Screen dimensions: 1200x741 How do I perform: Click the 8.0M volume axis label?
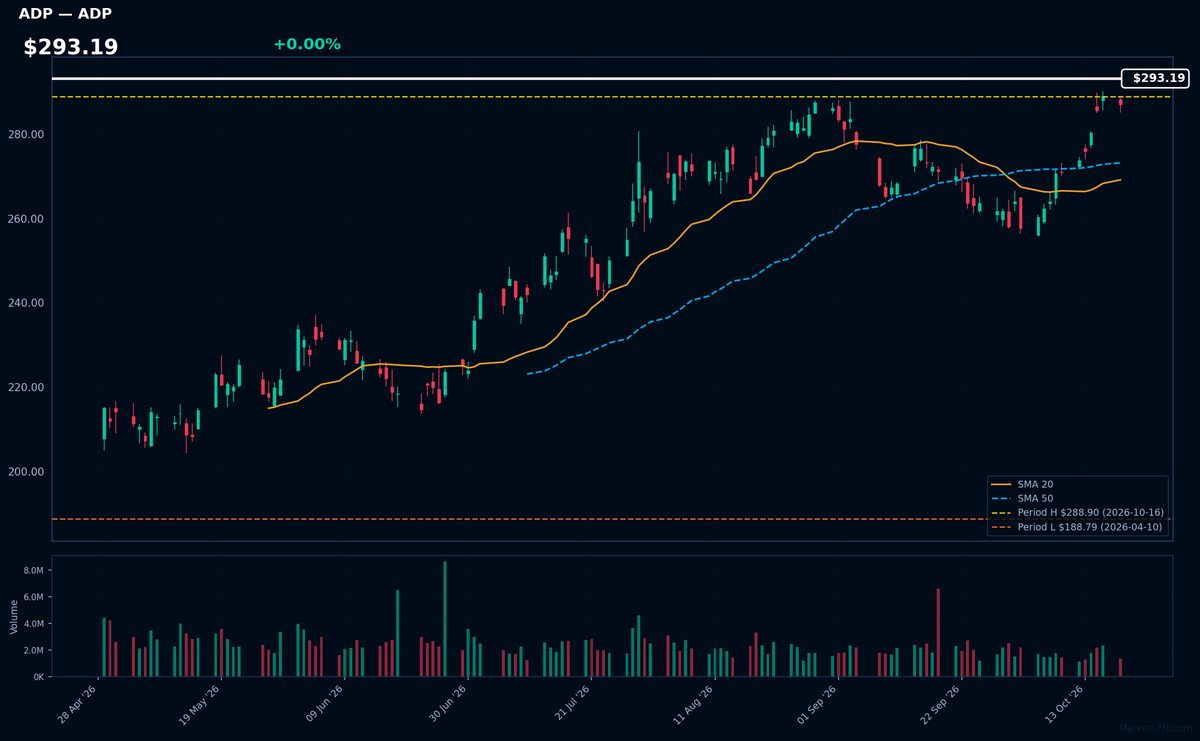(33, 570)
